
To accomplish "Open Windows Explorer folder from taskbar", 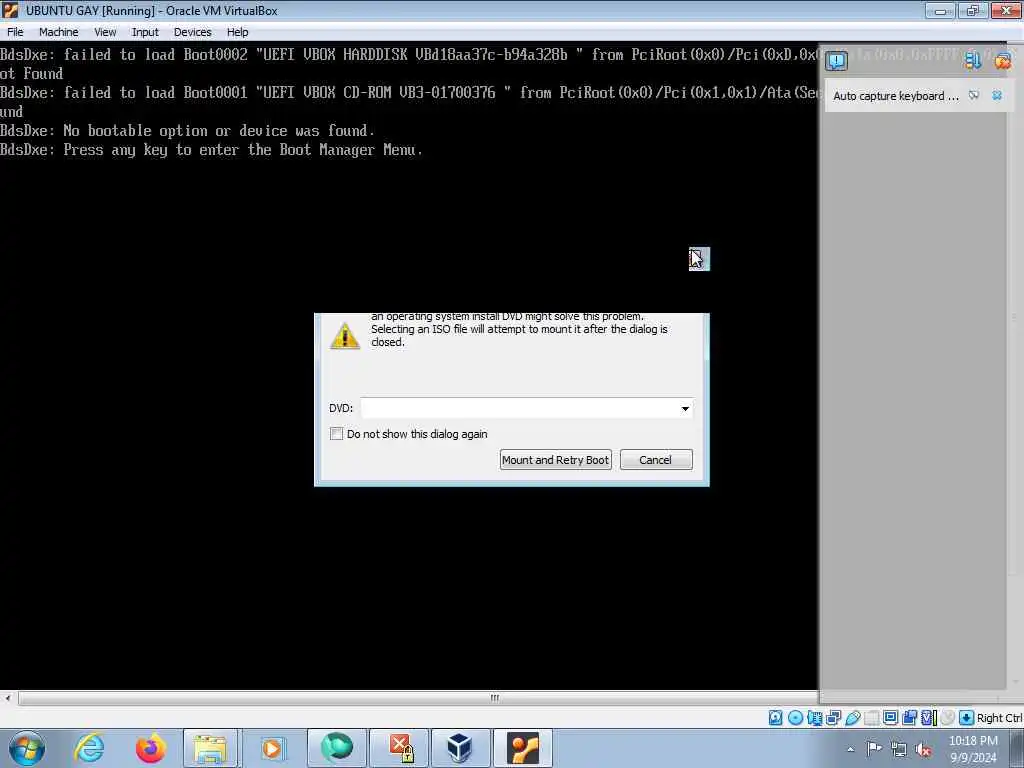I will tap(210, 748).
